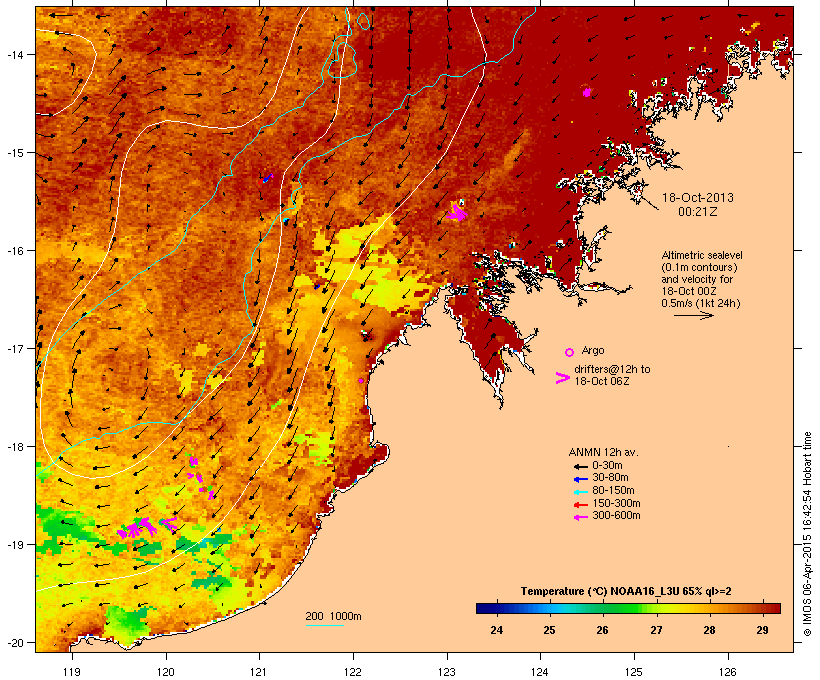Click the date text 18-Oct-2013

[698, 198]
